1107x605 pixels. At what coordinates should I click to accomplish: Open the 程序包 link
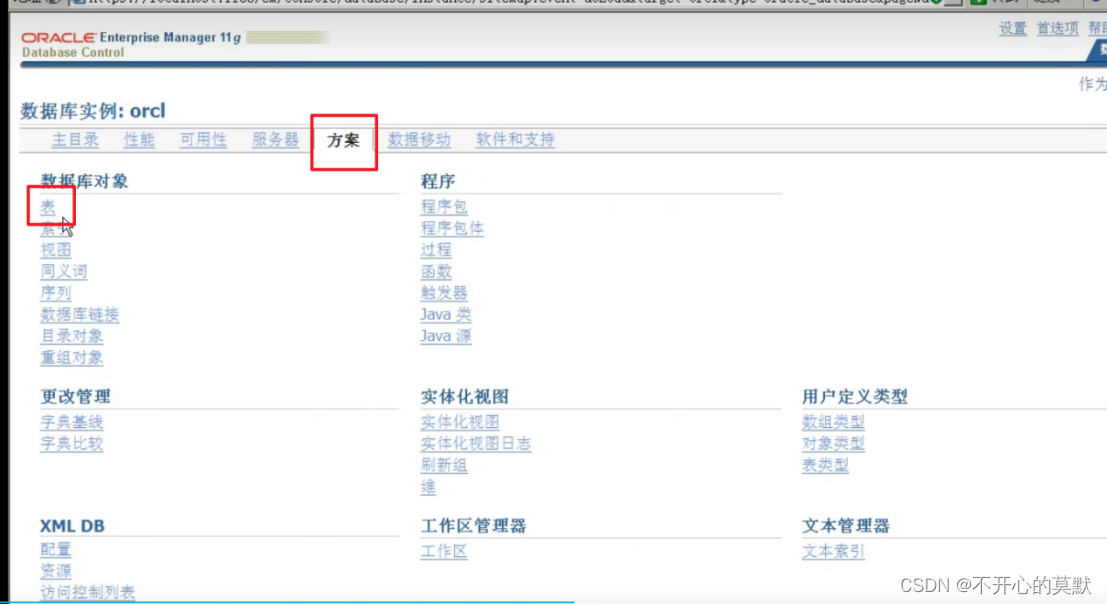tap(444, 207)
